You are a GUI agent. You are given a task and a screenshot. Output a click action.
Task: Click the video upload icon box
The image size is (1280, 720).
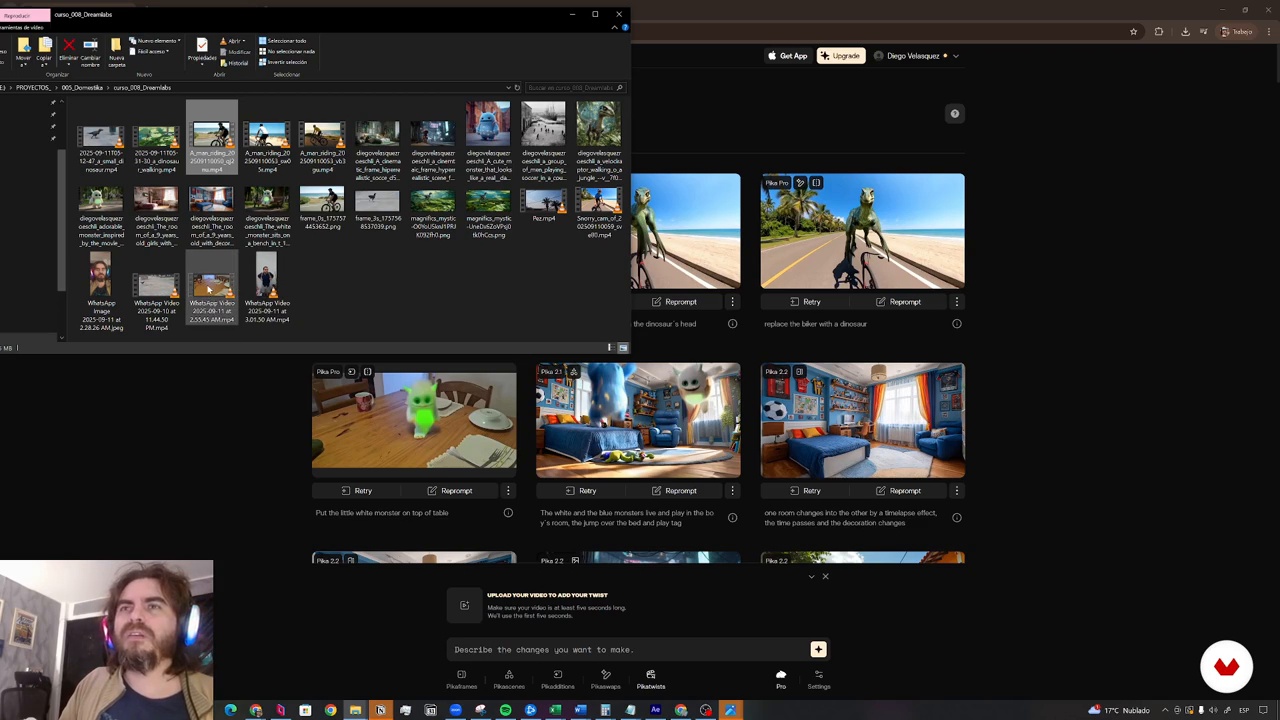pyautogui.click(x=464, y=605)
